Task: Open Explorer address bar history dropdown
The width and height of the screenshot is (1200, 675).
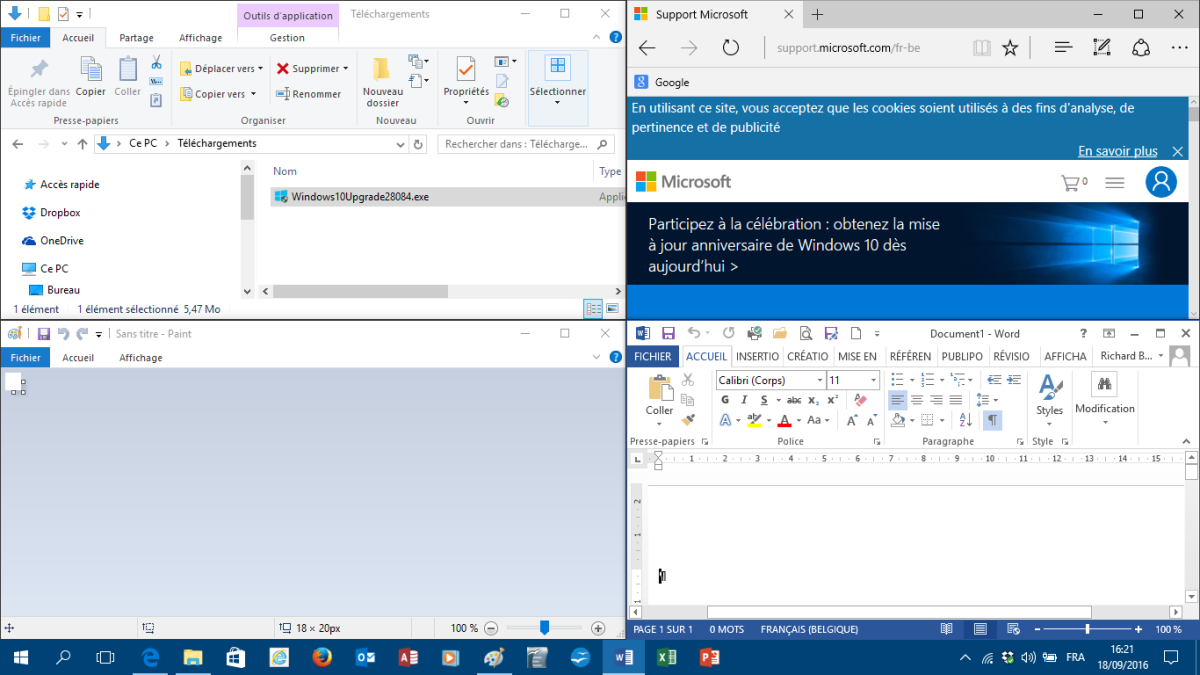Action: click(400, 144)
